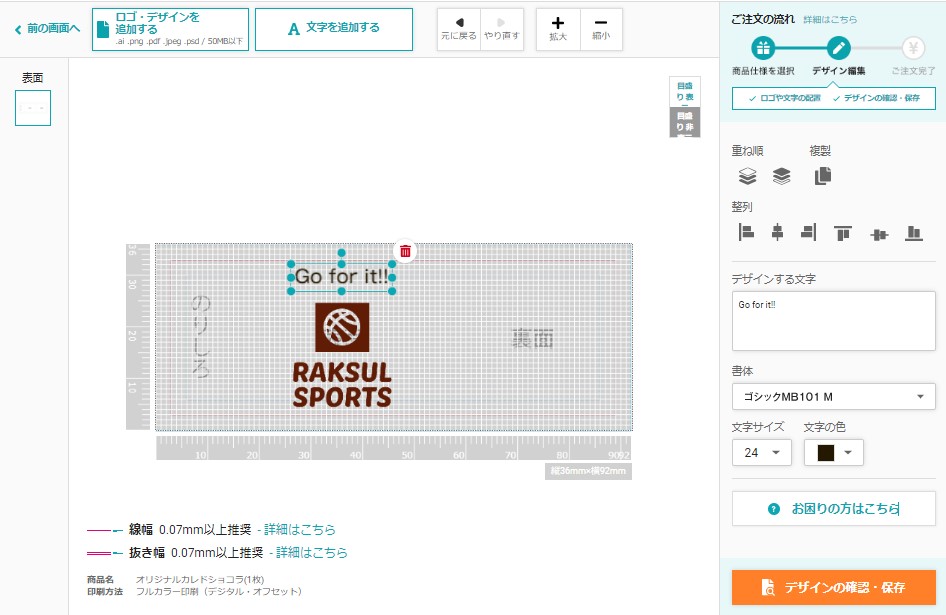Open 抜き幅 詳細はこちら link

tap(311, 552)
